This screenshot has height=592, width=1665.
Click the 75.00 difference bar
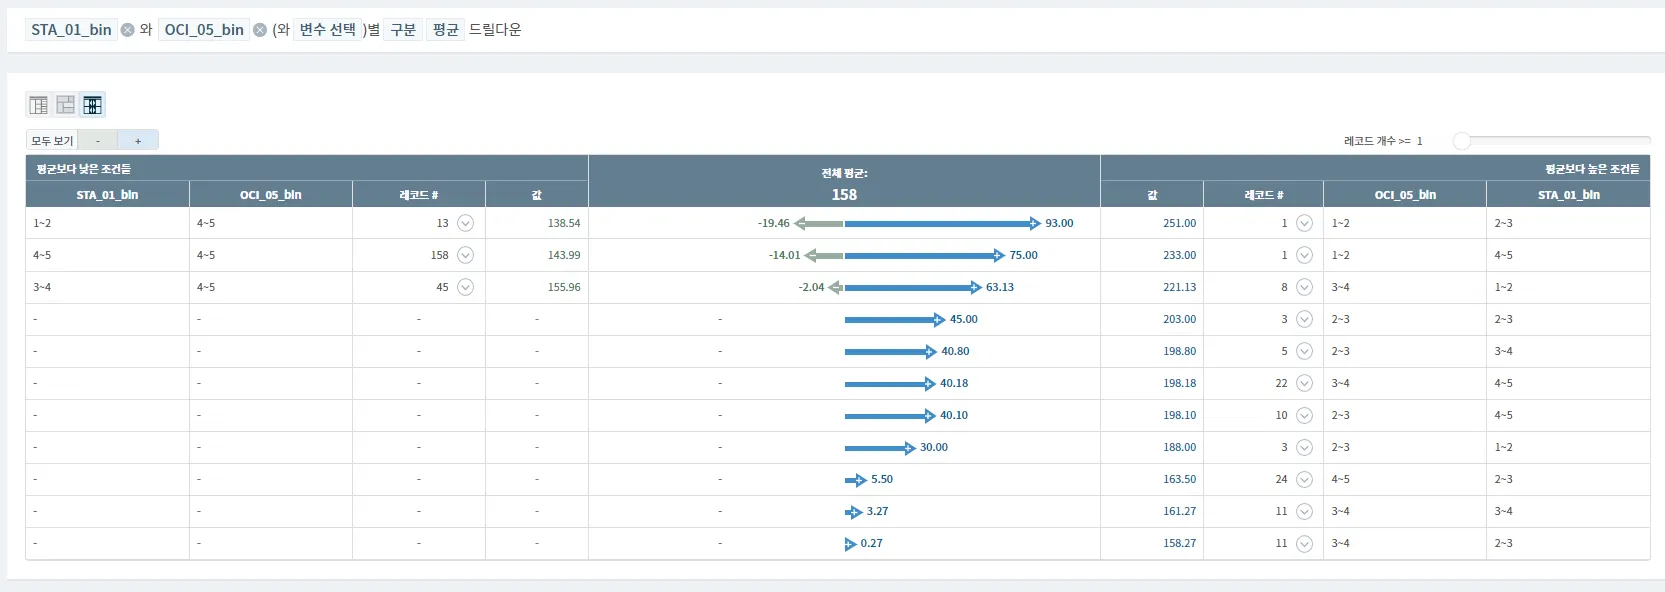[925, 256]
